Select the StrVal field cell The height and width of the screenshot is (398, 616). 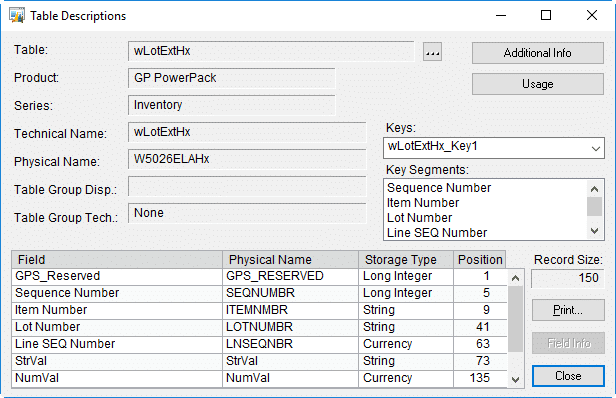click(x=117, y=361)
